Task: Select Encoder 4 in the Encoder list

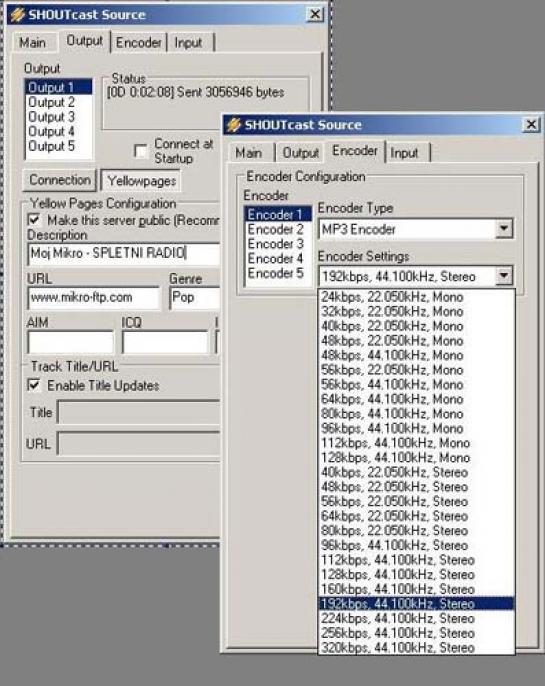Action: pos(278,258)
